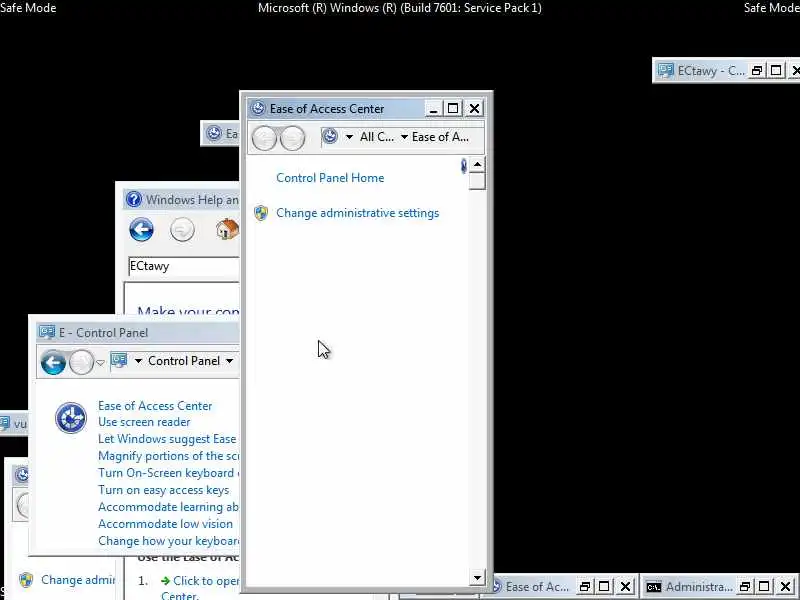Viewport: 800px width, 600px height.
Task: Click Forward button in E - Control Panel window
Action: (x=81, y=362)
